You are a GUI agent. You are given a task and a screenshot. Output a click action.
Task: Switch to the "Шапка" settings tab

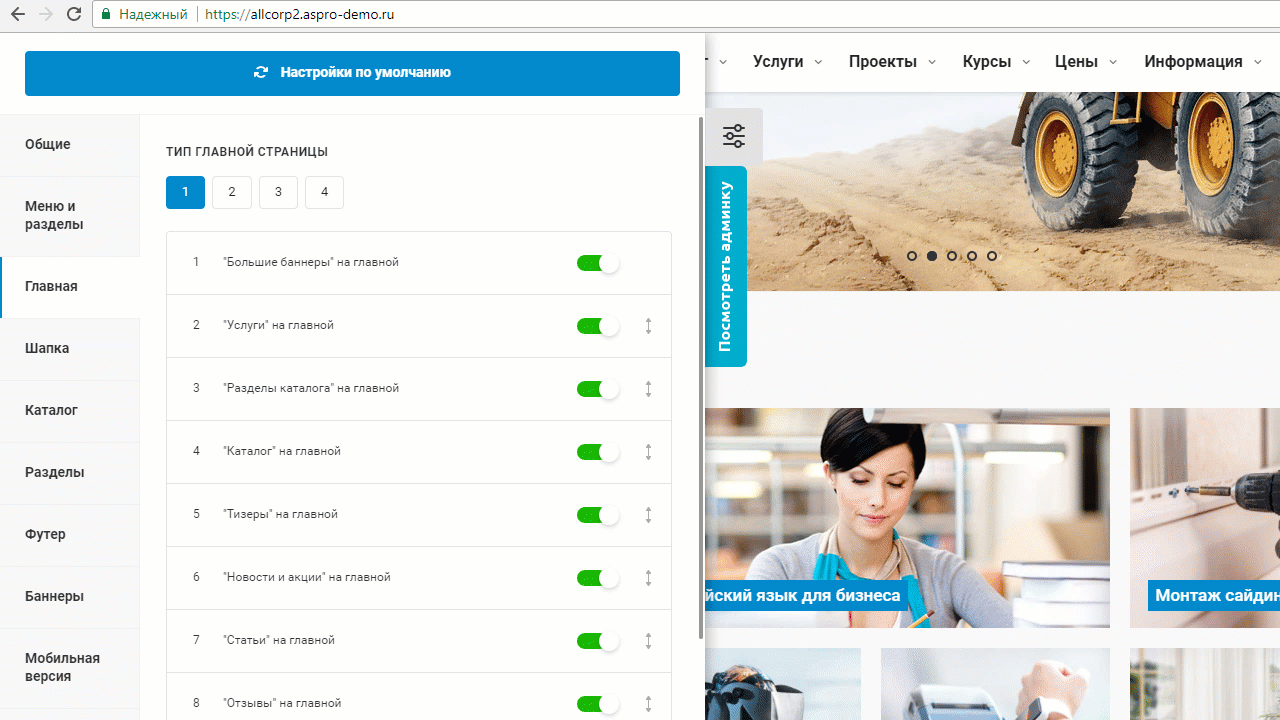pos(47,349)
